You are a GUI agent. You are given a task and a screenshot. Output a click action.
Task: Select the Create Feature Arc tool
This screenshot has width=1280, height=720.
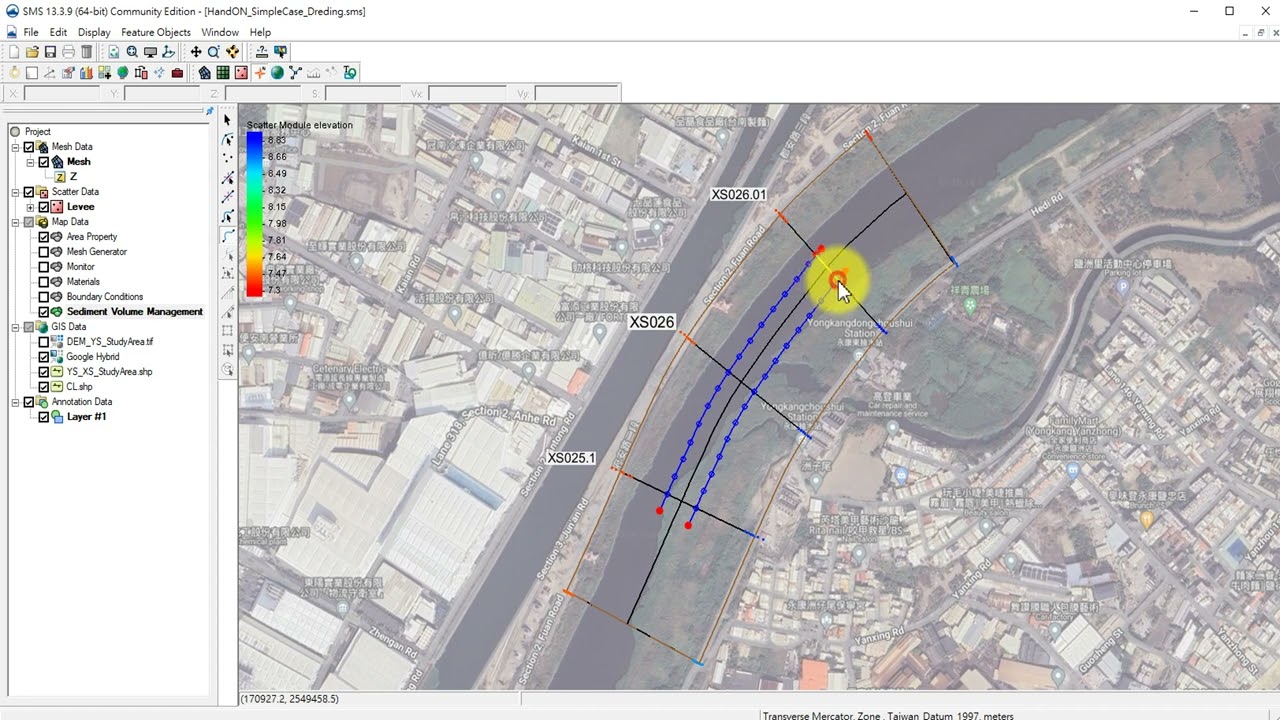(x=228, y=235)
